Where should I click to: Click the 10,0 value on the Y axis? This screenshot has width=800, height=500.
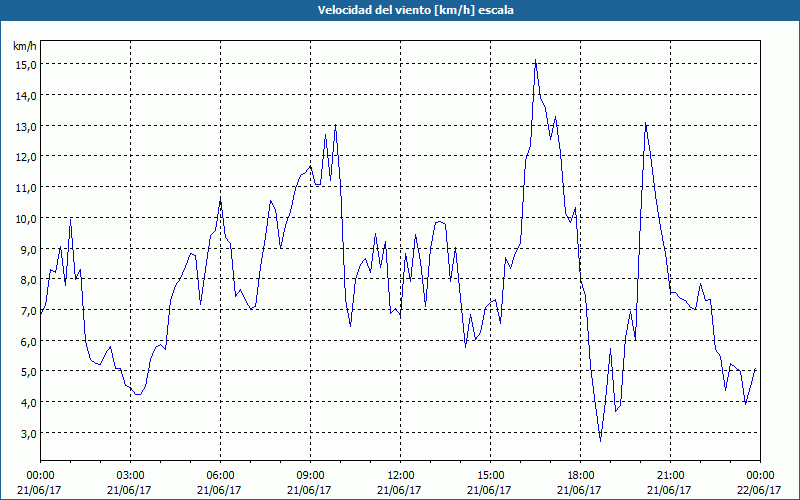coord(26,218)
